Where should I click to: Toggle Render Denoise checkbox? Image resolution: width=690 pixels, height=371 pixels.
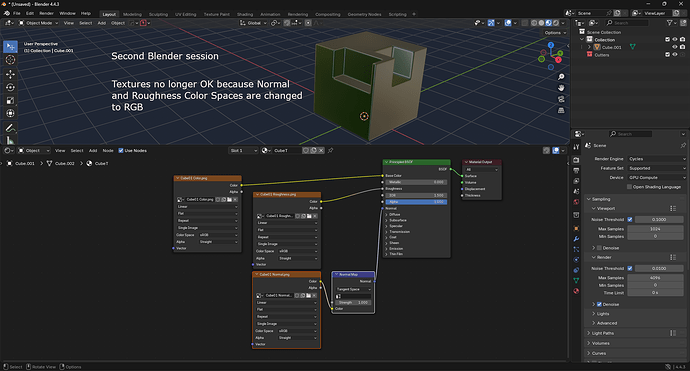pos(599,305)
